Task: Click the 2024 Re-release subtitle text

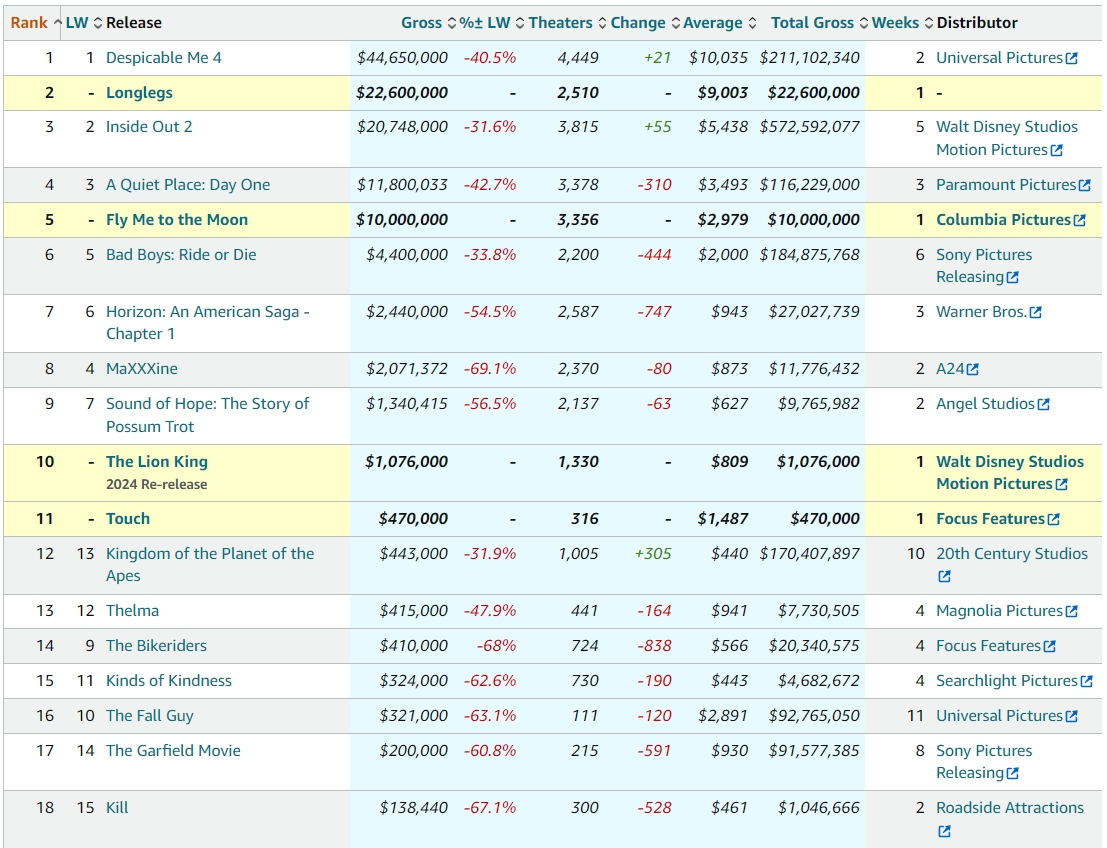Action: (x=157, y=484)
